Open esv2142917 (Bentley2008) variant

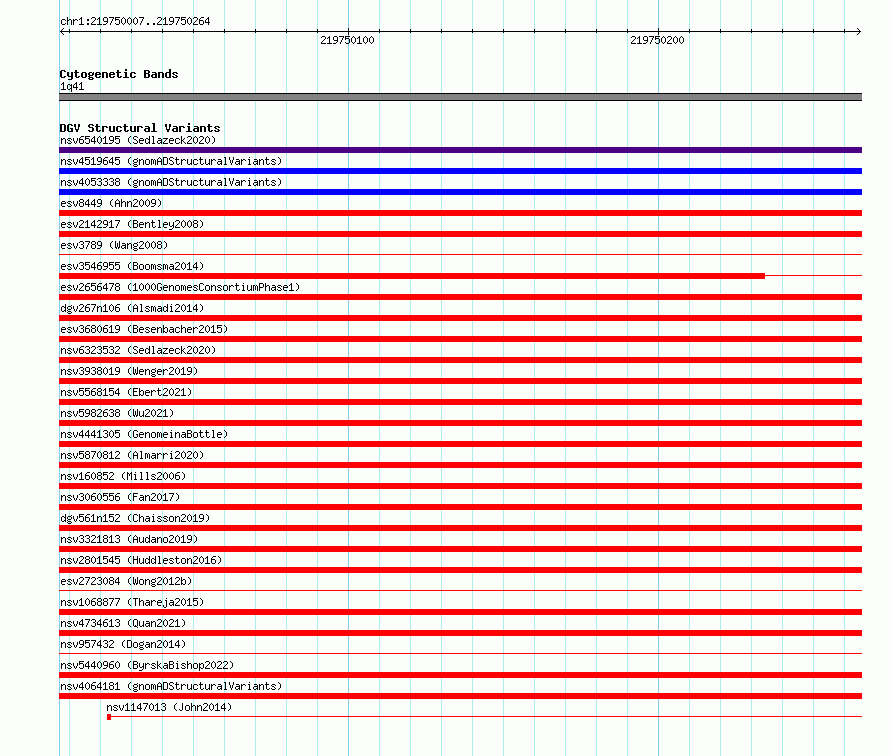point(132,224)
